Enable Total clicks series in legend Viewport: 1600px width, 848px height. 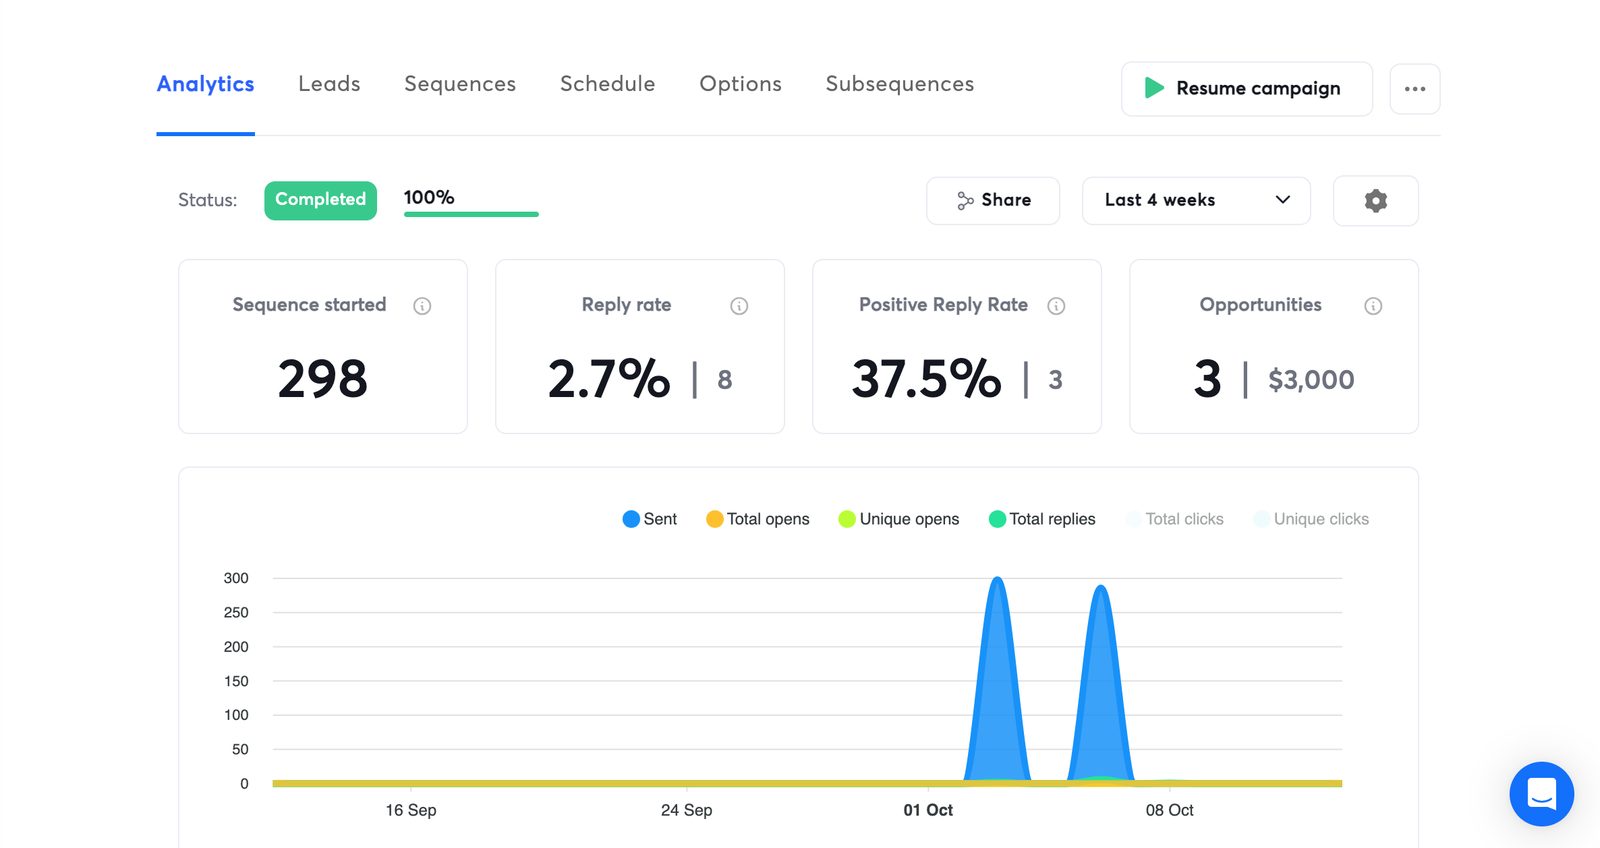[1174, 519]
